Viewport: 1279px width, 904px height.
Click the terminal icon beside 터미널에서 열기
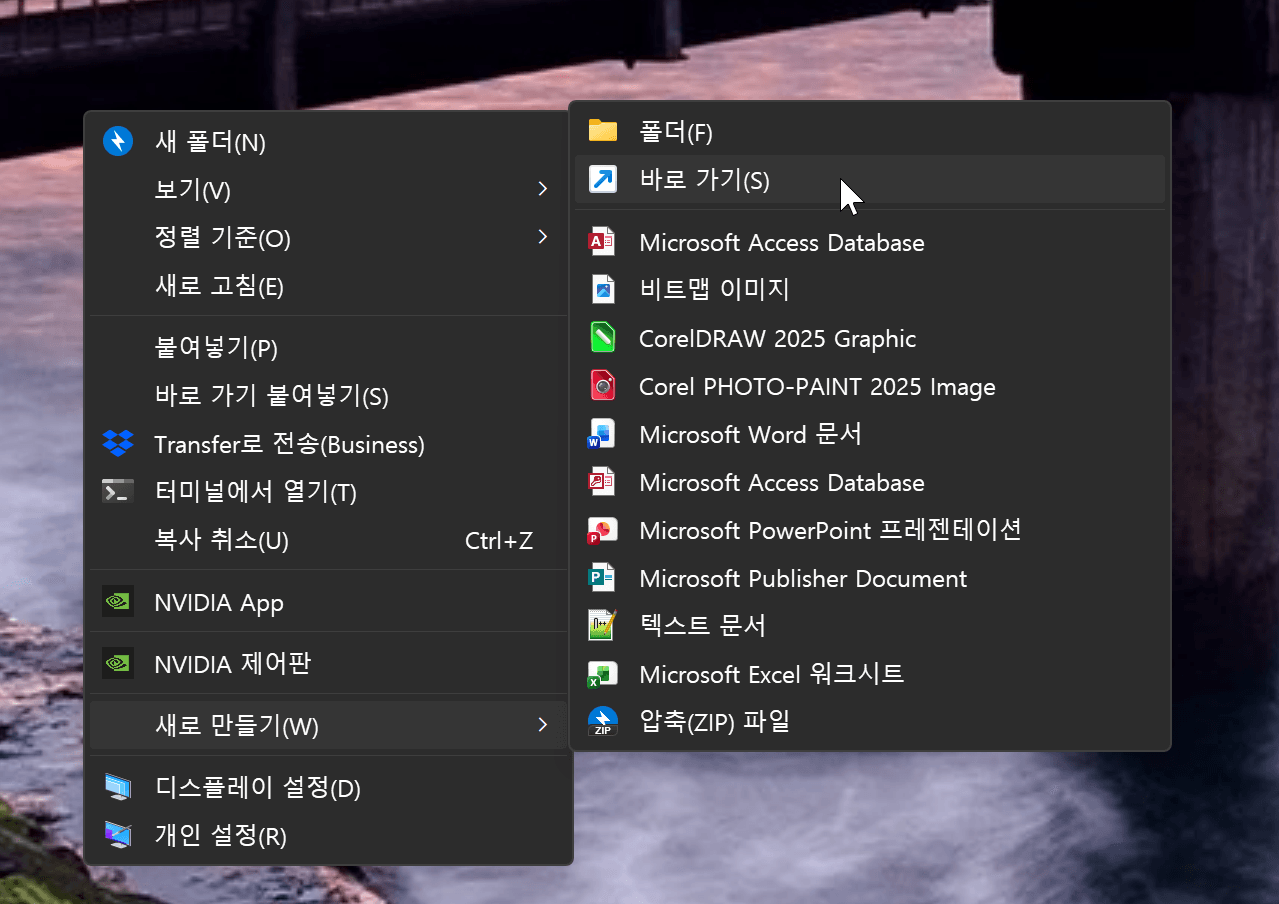[x=118, y=491]
